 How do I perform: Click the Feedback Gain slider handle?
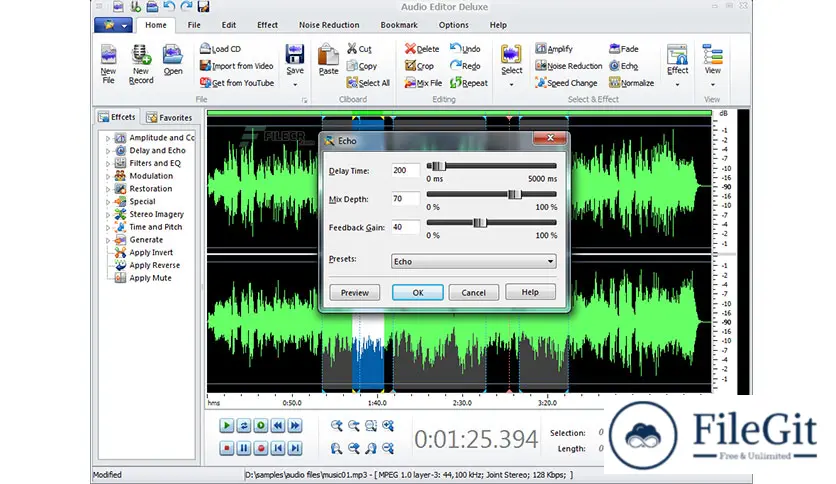(x=479, y=223)
